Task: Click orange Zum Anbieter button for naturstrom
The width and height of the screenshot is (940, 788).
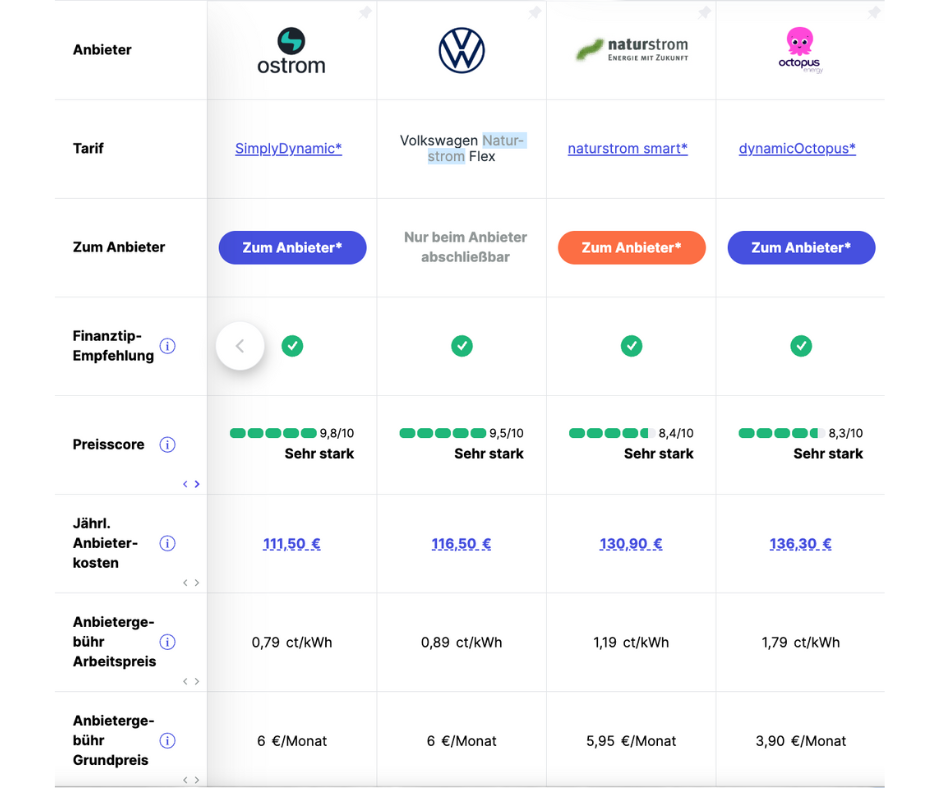Action: [631, 248]
